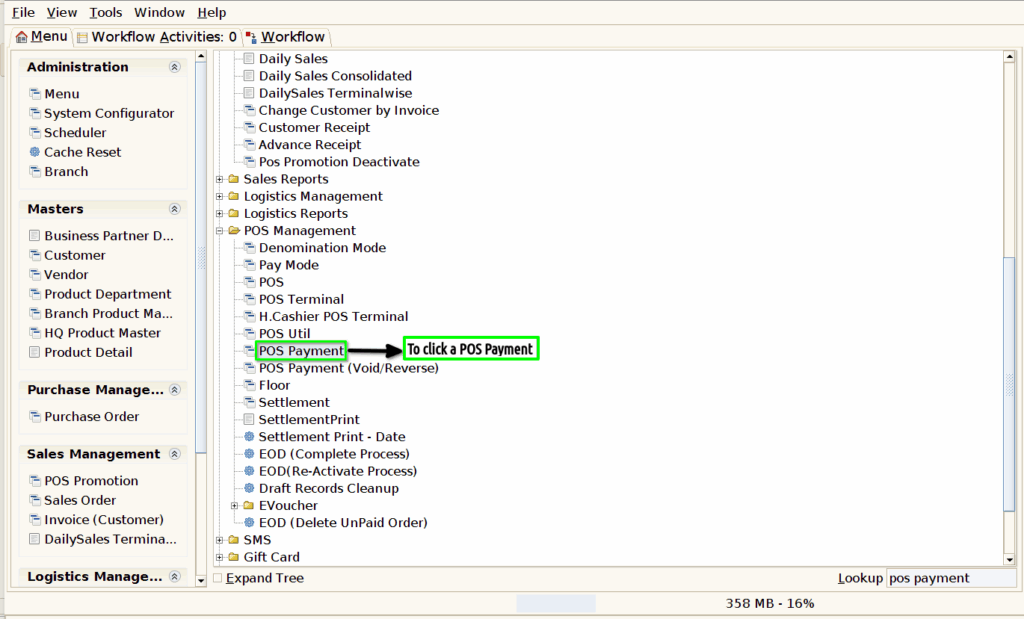Click the Draft Records Cleanup process icon
Screen dimensions: 1024x619
click(x=249, y=488)
